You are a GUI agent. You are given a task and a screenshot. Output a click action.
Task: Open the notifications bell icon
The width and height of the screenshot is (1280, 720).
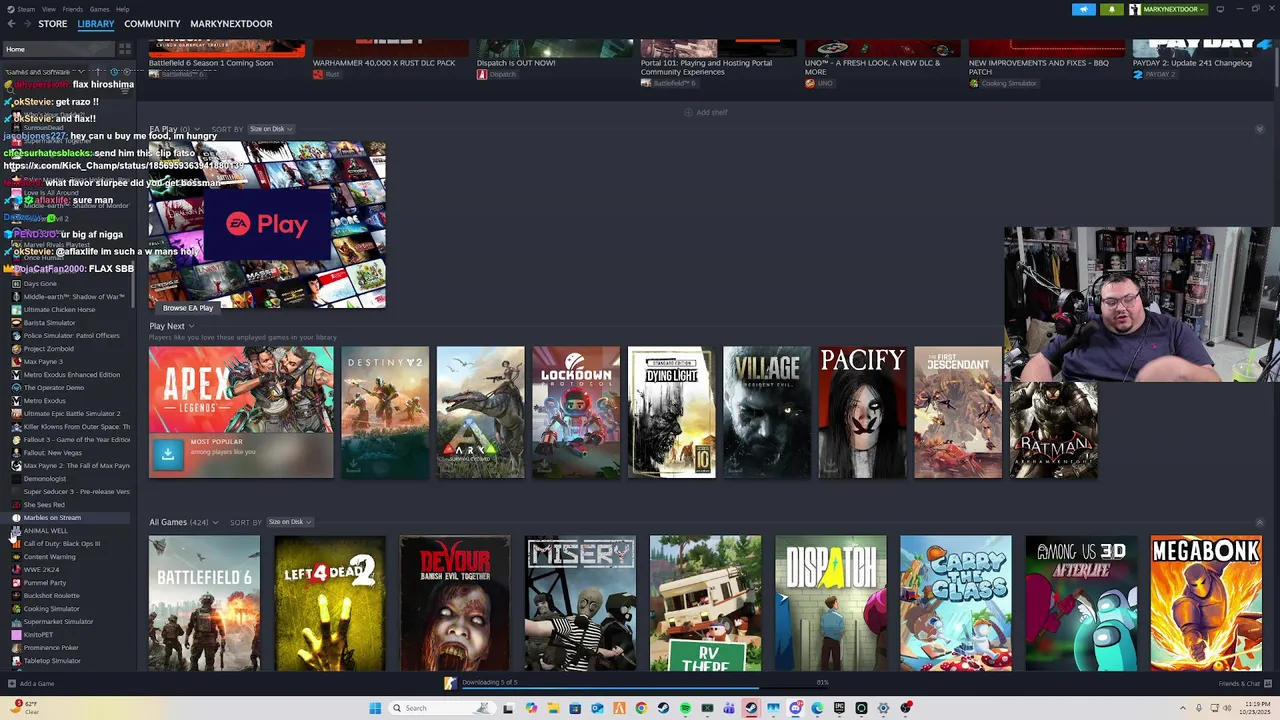point(1112,9)
